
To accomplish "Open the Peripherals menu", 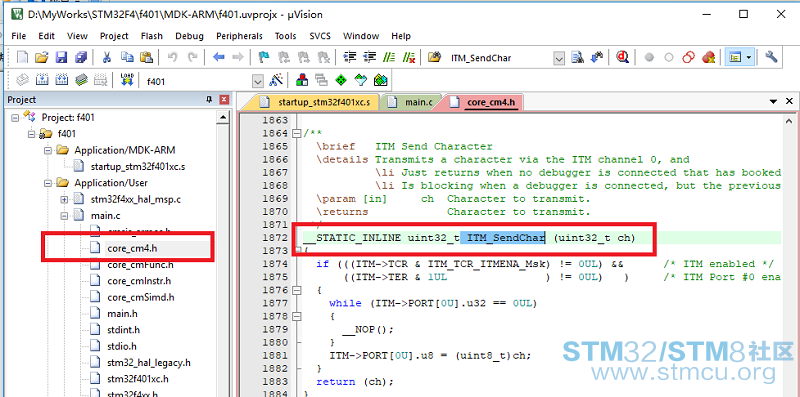I will 239,36.
